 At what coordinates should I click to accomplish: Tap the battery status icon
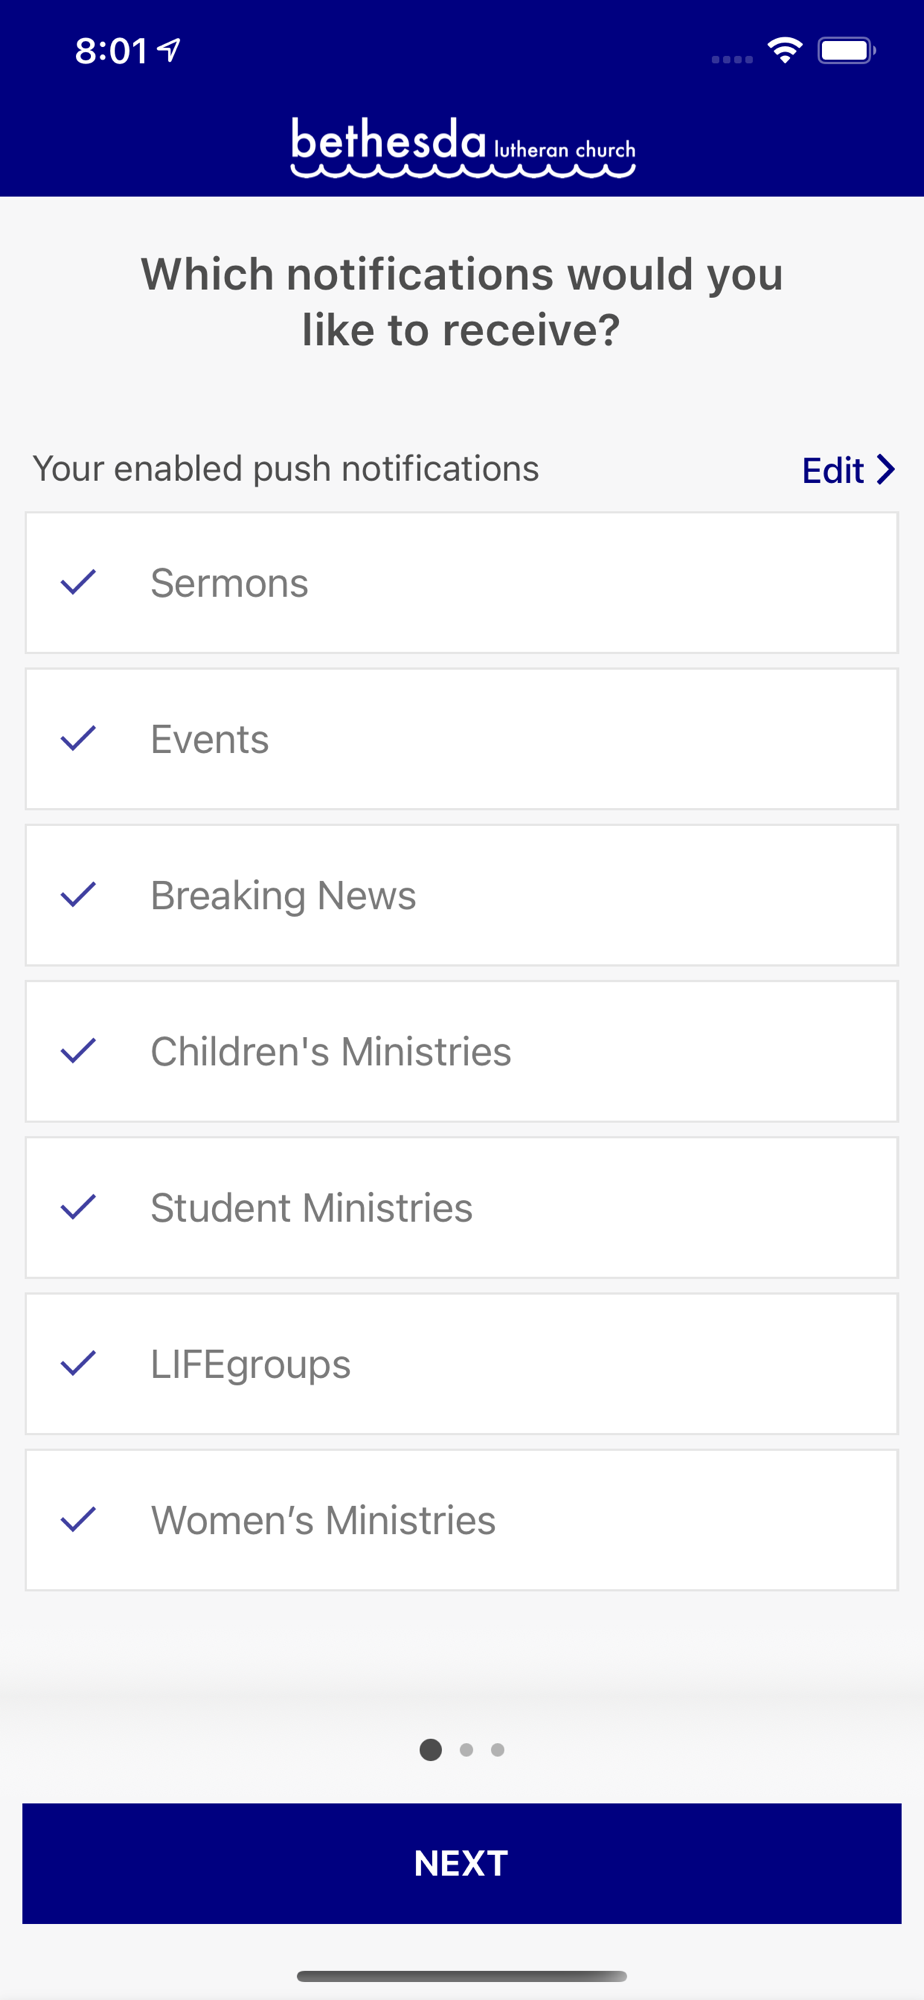coord(846,50)
